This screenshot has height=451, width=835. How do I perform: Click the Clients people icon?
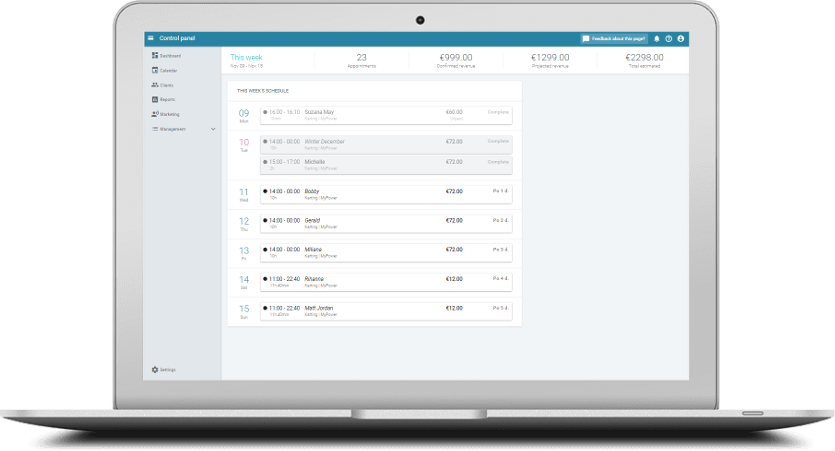tap(155, 85)
